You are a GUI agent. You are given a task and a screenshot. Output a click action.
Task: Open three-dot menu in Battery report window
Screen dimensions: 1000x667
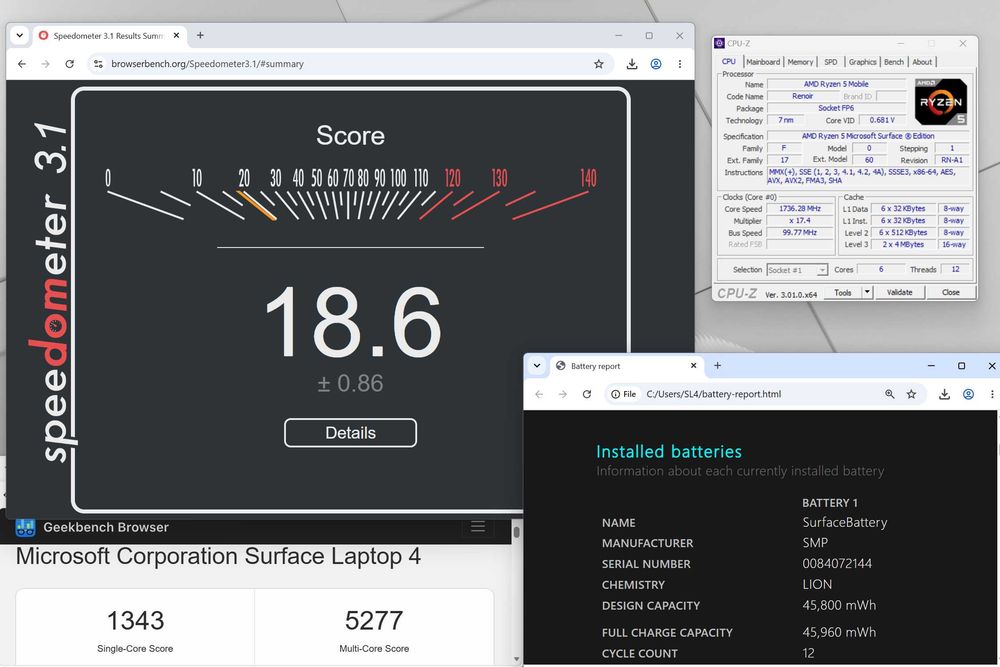992,394
